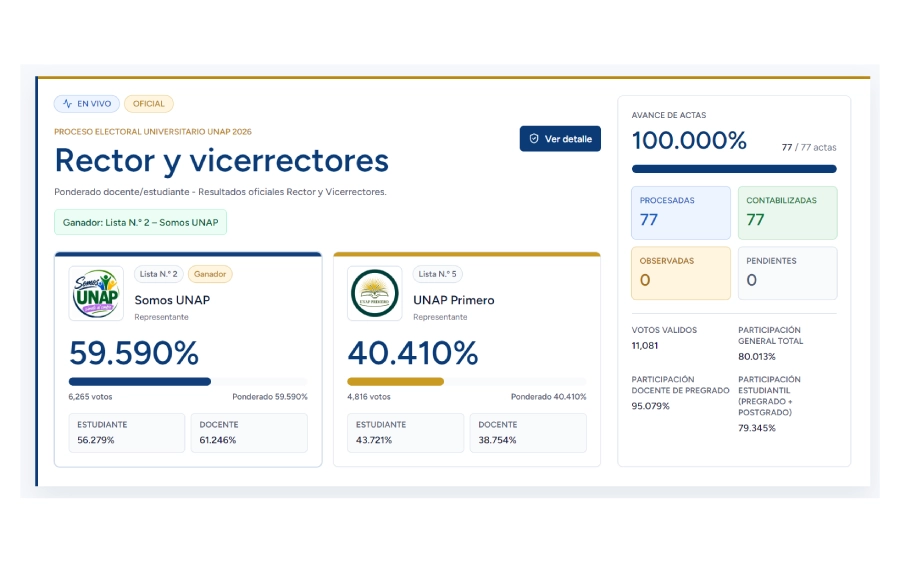Click the participación estudiantil 79.345% value
The image size is (900, 563).
pyautogui.click(x=757, y=428)
